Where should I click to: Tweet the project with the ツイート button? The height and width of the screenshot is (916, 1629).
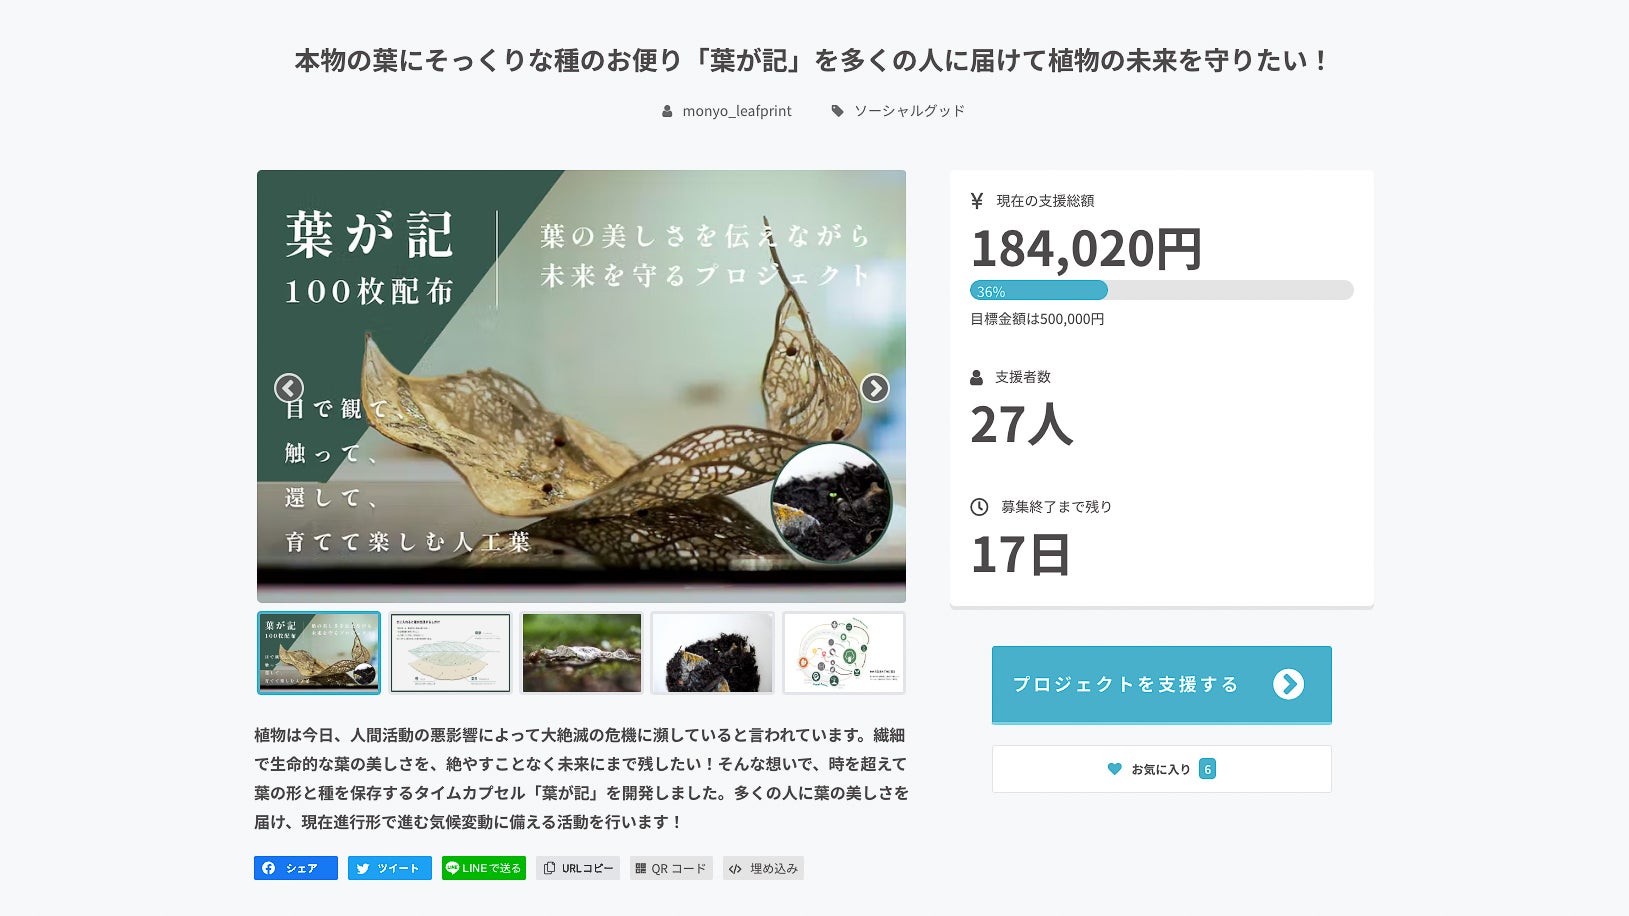point(390,868)
